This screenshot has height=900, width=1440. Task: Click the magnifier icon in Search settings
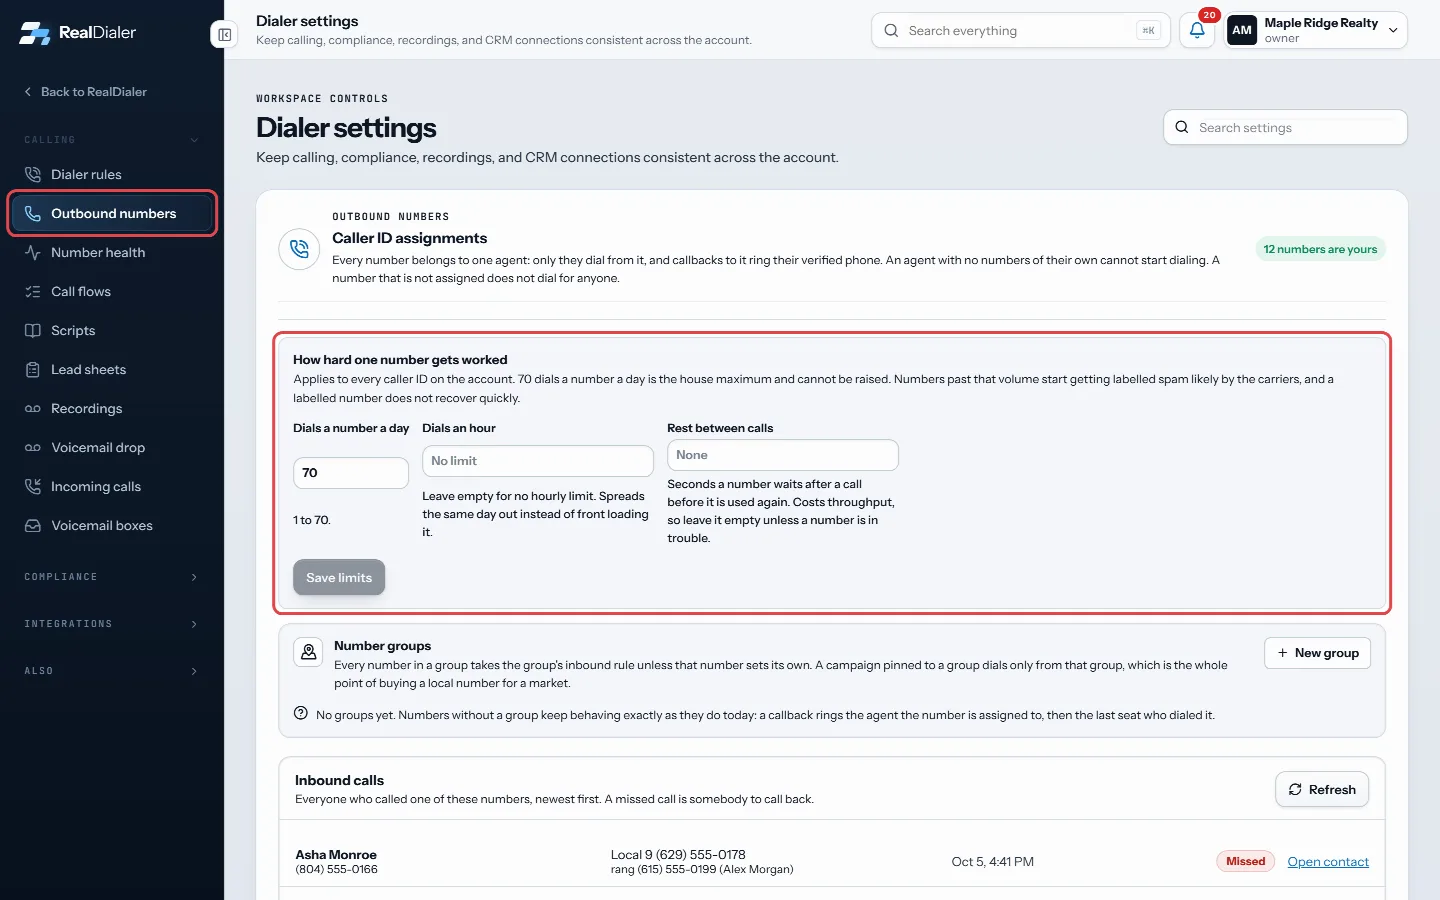coord(1182,127)
